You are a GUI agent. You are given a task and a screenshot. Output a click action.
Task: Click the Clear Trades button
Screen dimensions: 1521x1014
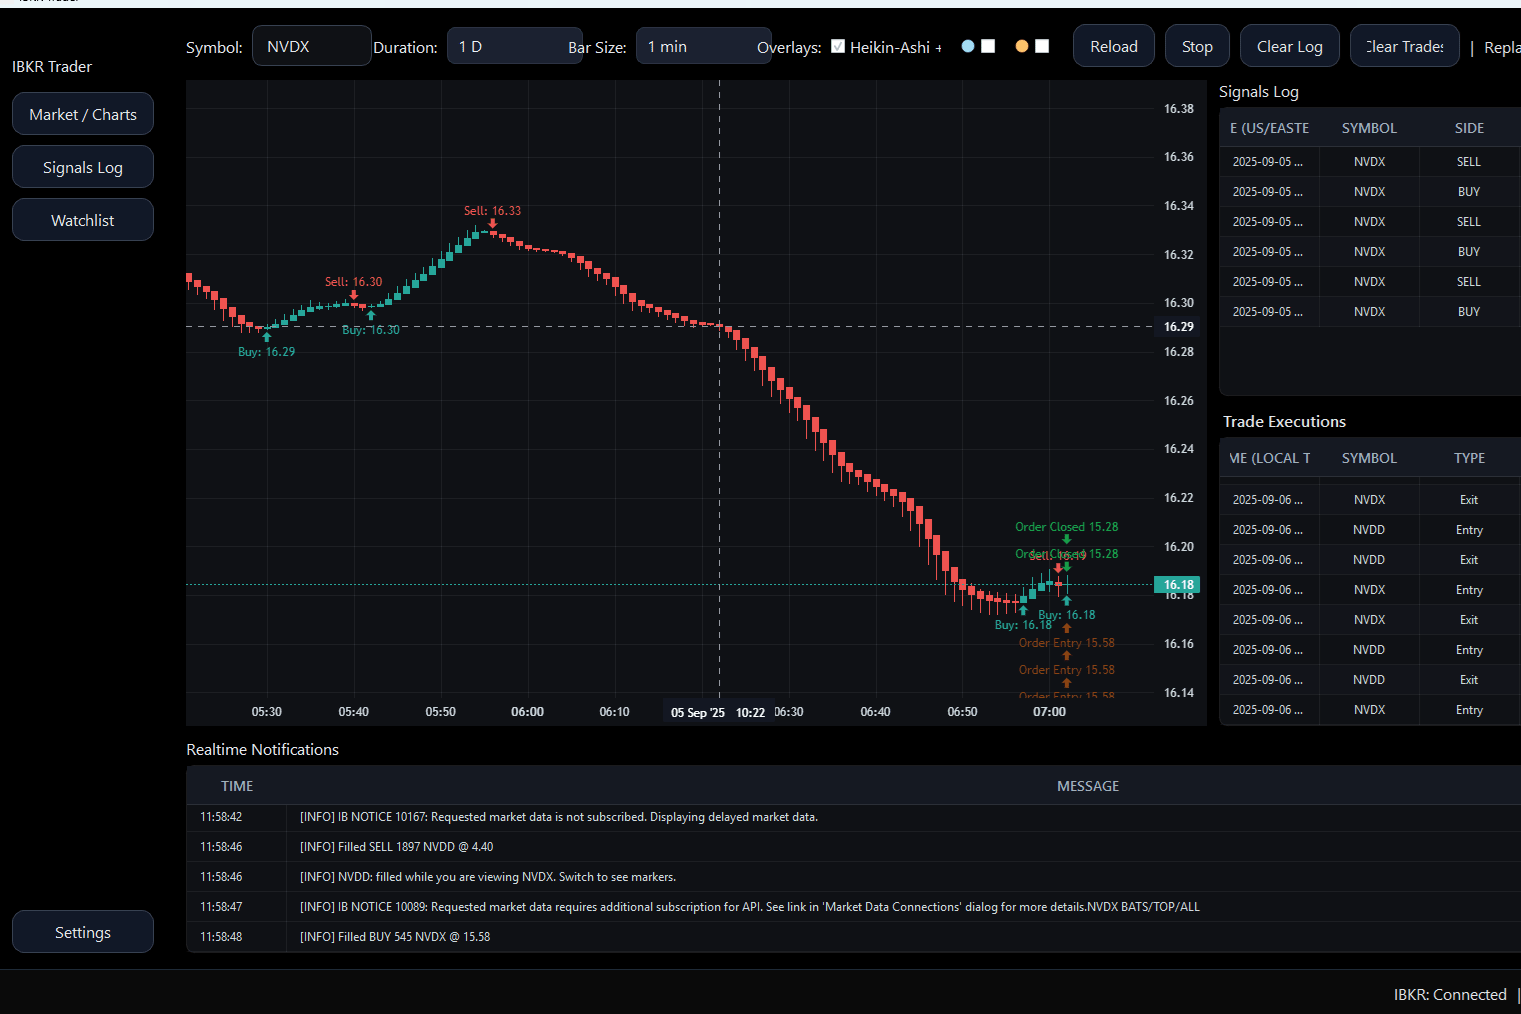(1404, 45)
